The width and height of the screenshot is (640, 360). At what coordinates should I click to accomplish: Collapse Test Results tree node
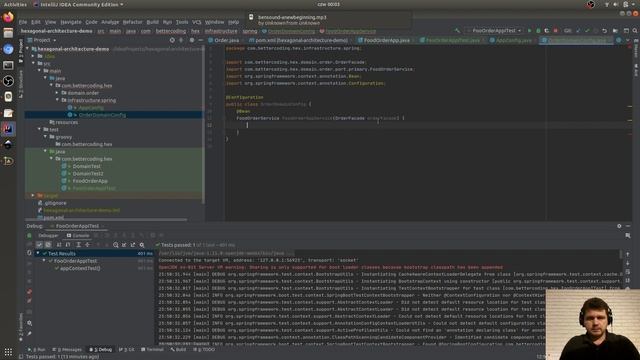pyautogui.click(x=38, y=253)
